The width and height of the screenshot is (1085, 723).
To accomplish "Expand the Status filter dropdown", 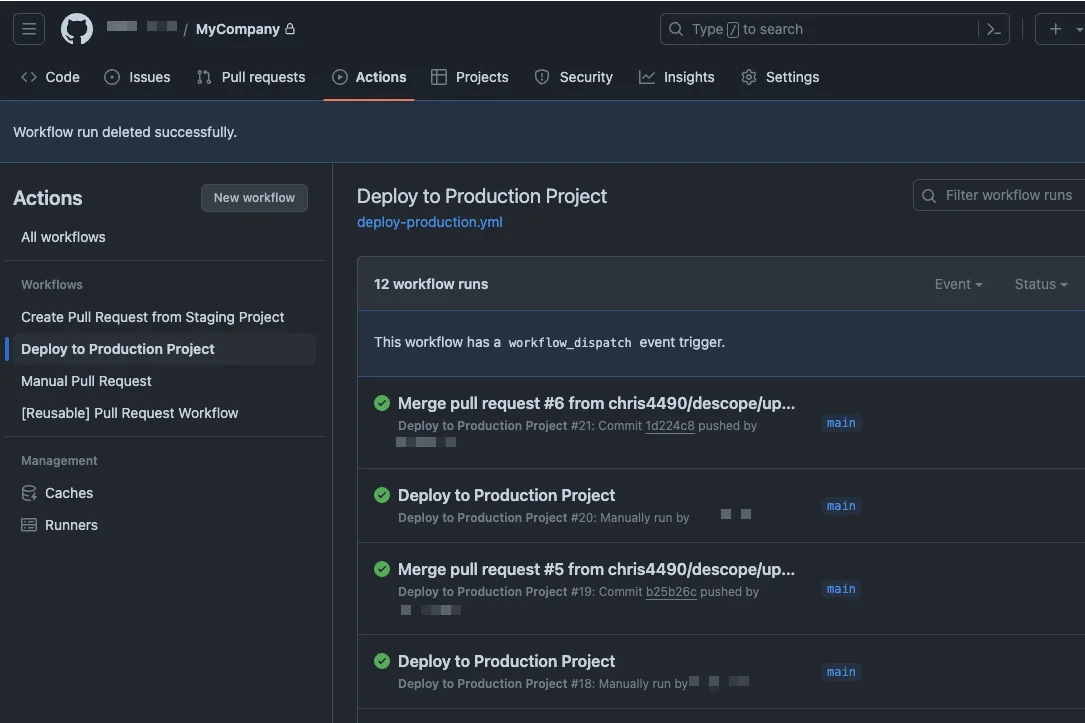I will tap(1041, 284).
